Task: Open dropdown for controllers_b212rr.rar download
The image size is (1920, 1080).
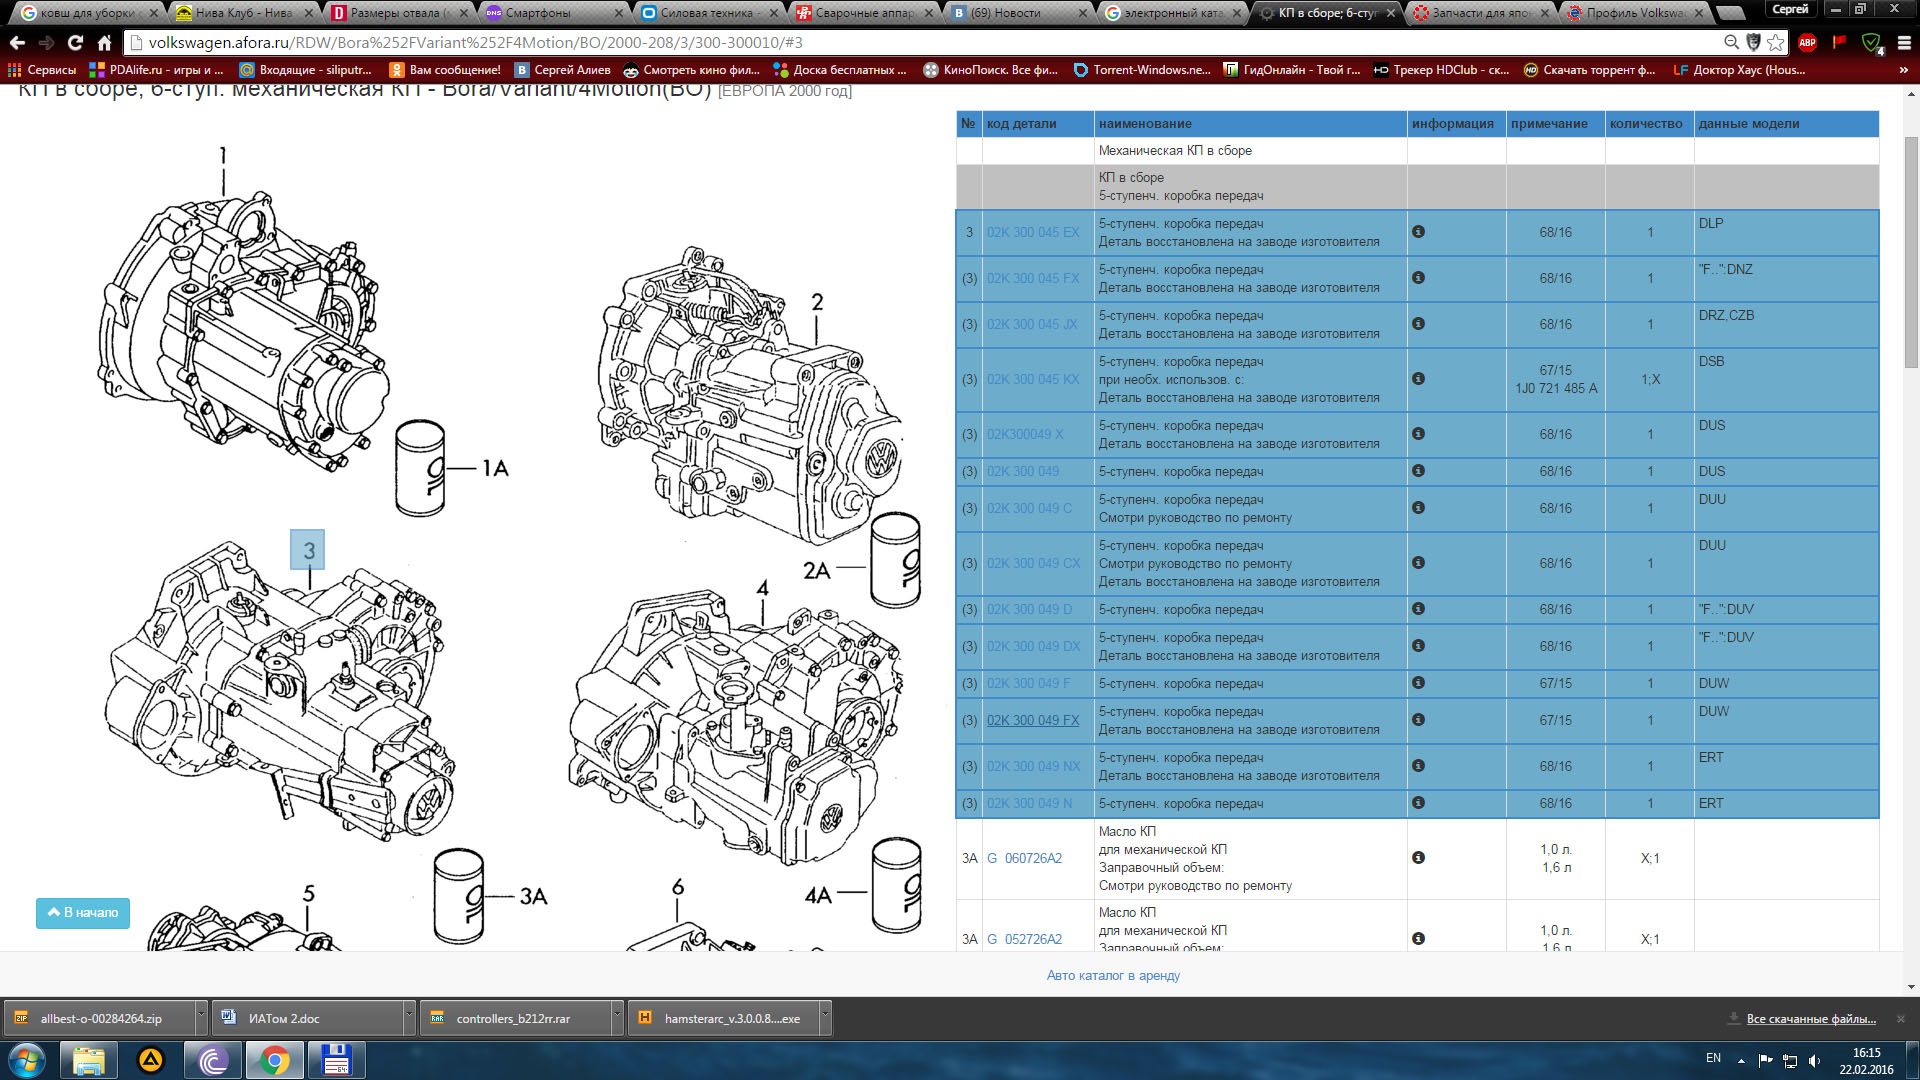Action: coord(616,1018)
